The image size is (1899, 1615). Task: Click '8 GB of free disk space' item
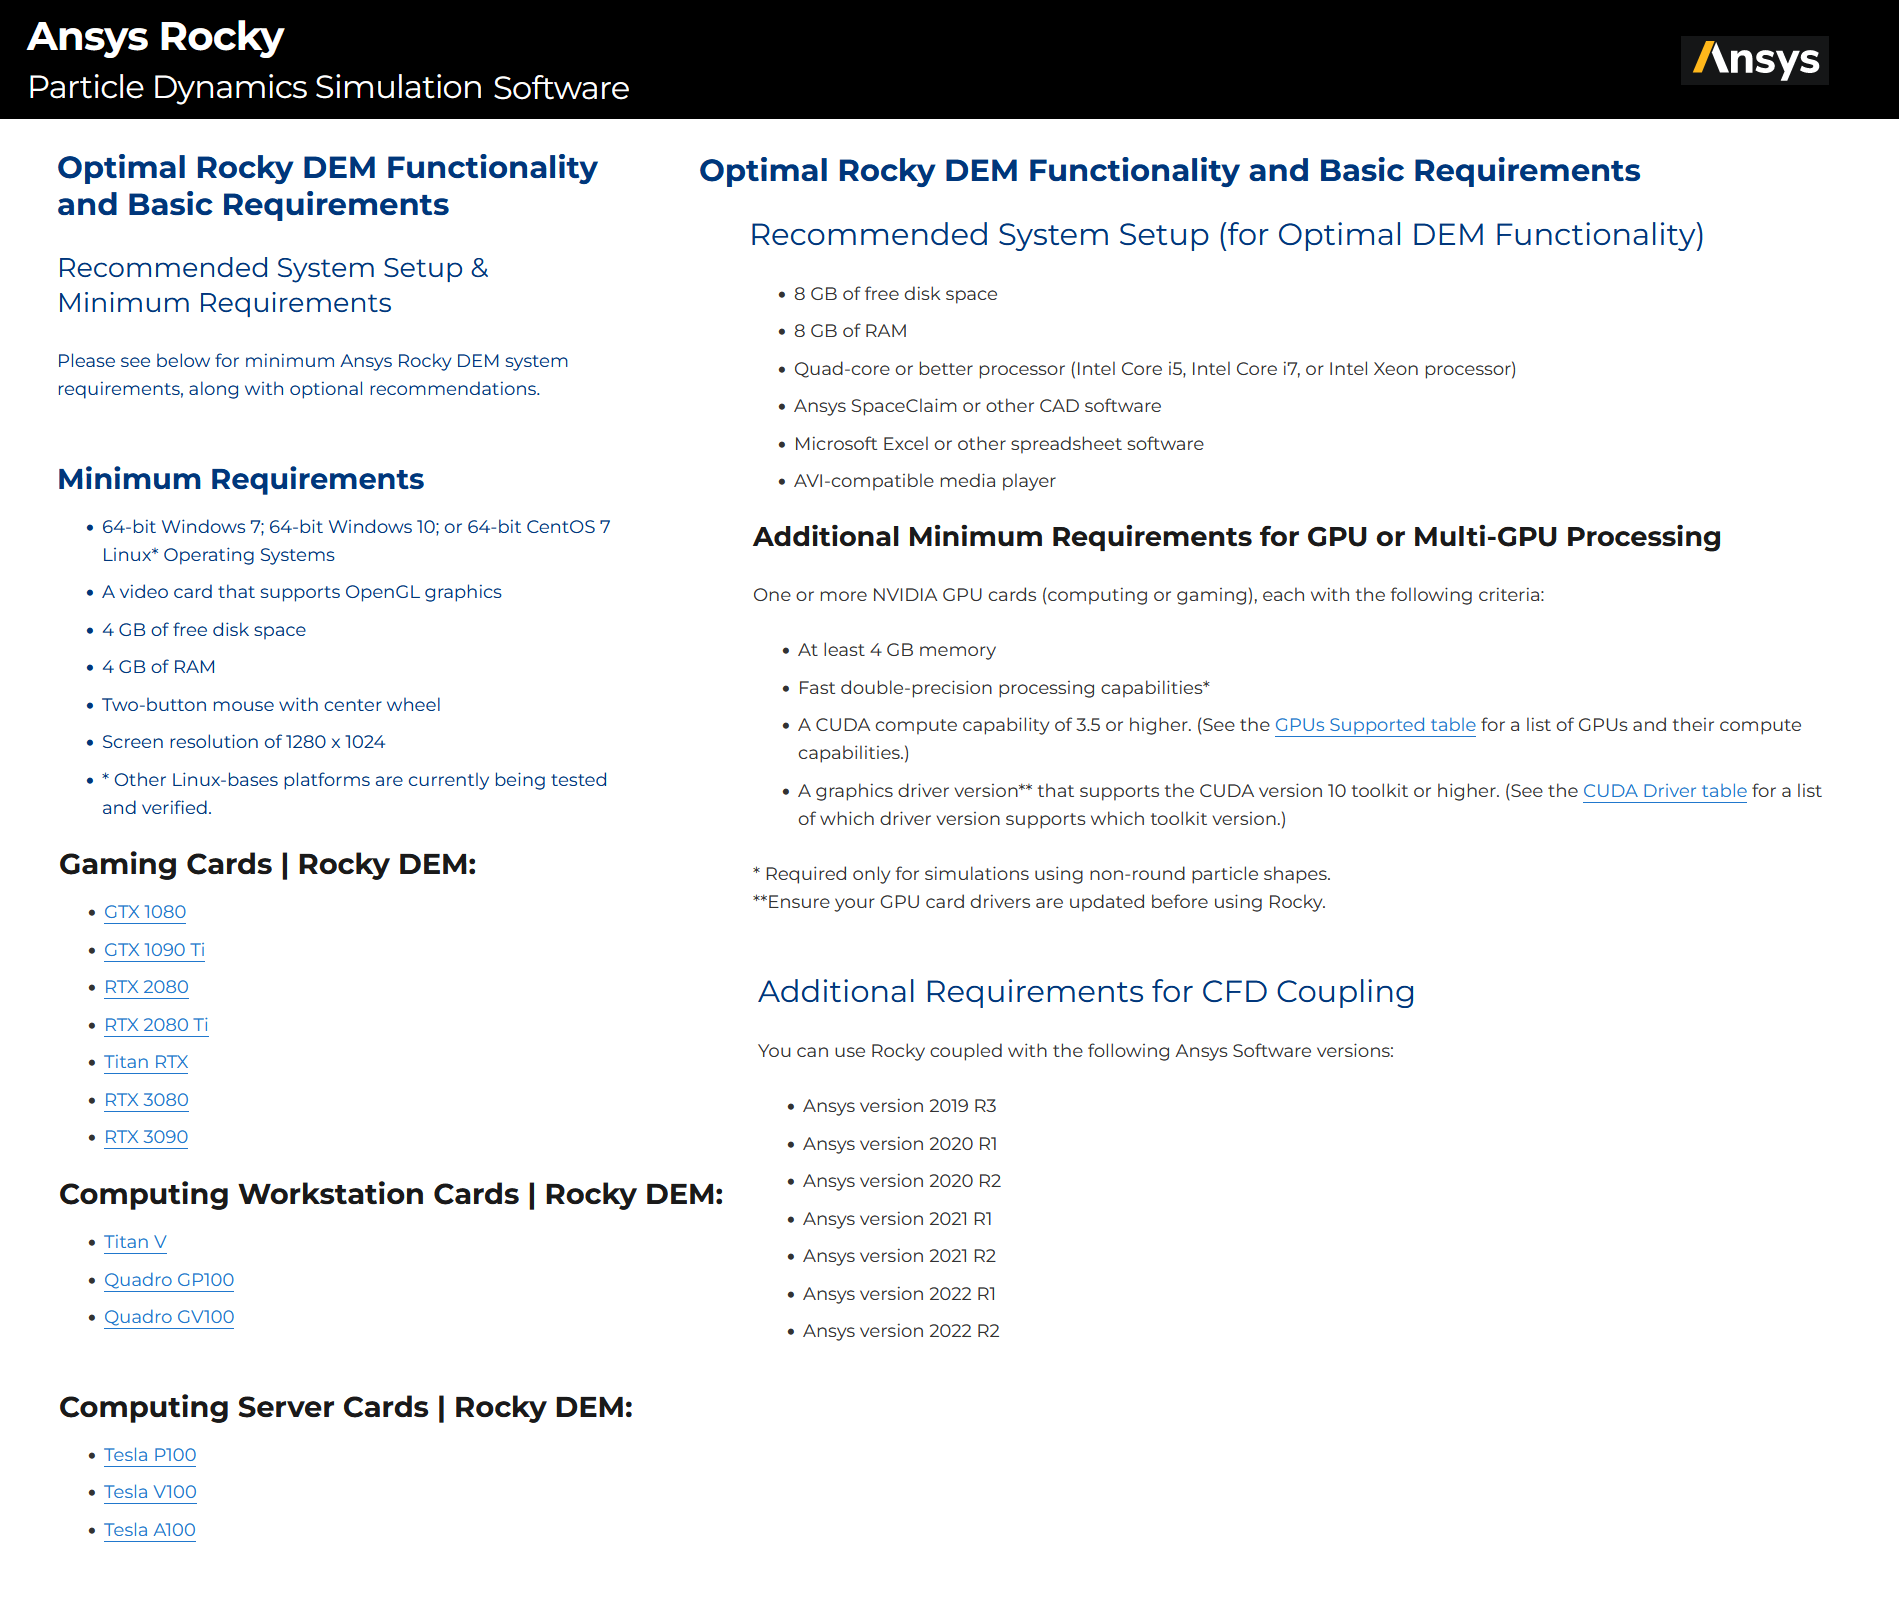point(896,294)
